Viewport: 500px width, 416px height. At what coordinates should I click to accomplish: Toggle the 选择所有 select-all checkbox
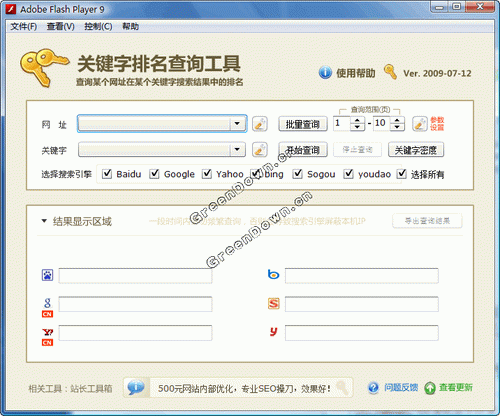point(402,174)
